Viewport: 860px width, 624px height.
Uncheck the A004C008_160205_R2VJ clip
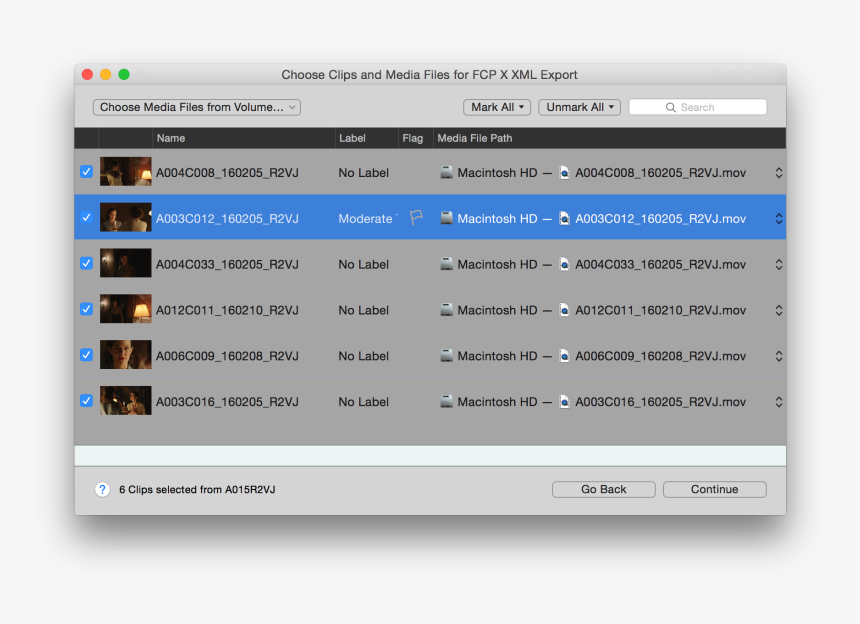tap(86, 172)
